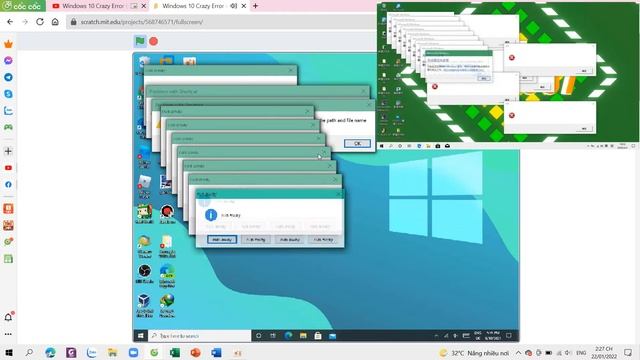Click the picture-in-picture video overlay
Screen dimensions: 640x360
point(507,76)
